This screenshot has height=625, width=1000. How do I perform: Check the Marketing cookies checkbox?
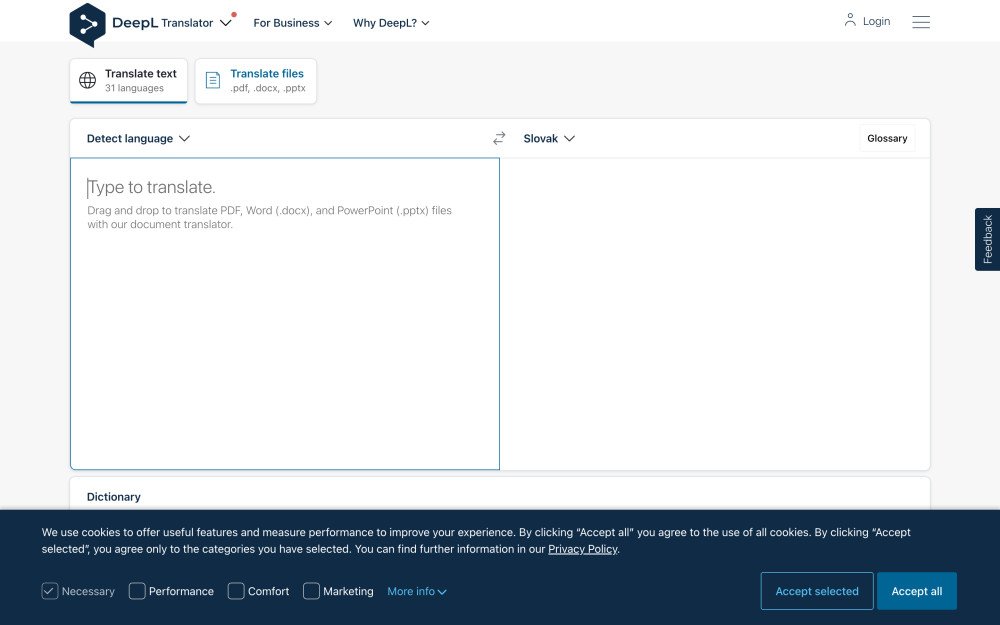(x=311, y=591)
